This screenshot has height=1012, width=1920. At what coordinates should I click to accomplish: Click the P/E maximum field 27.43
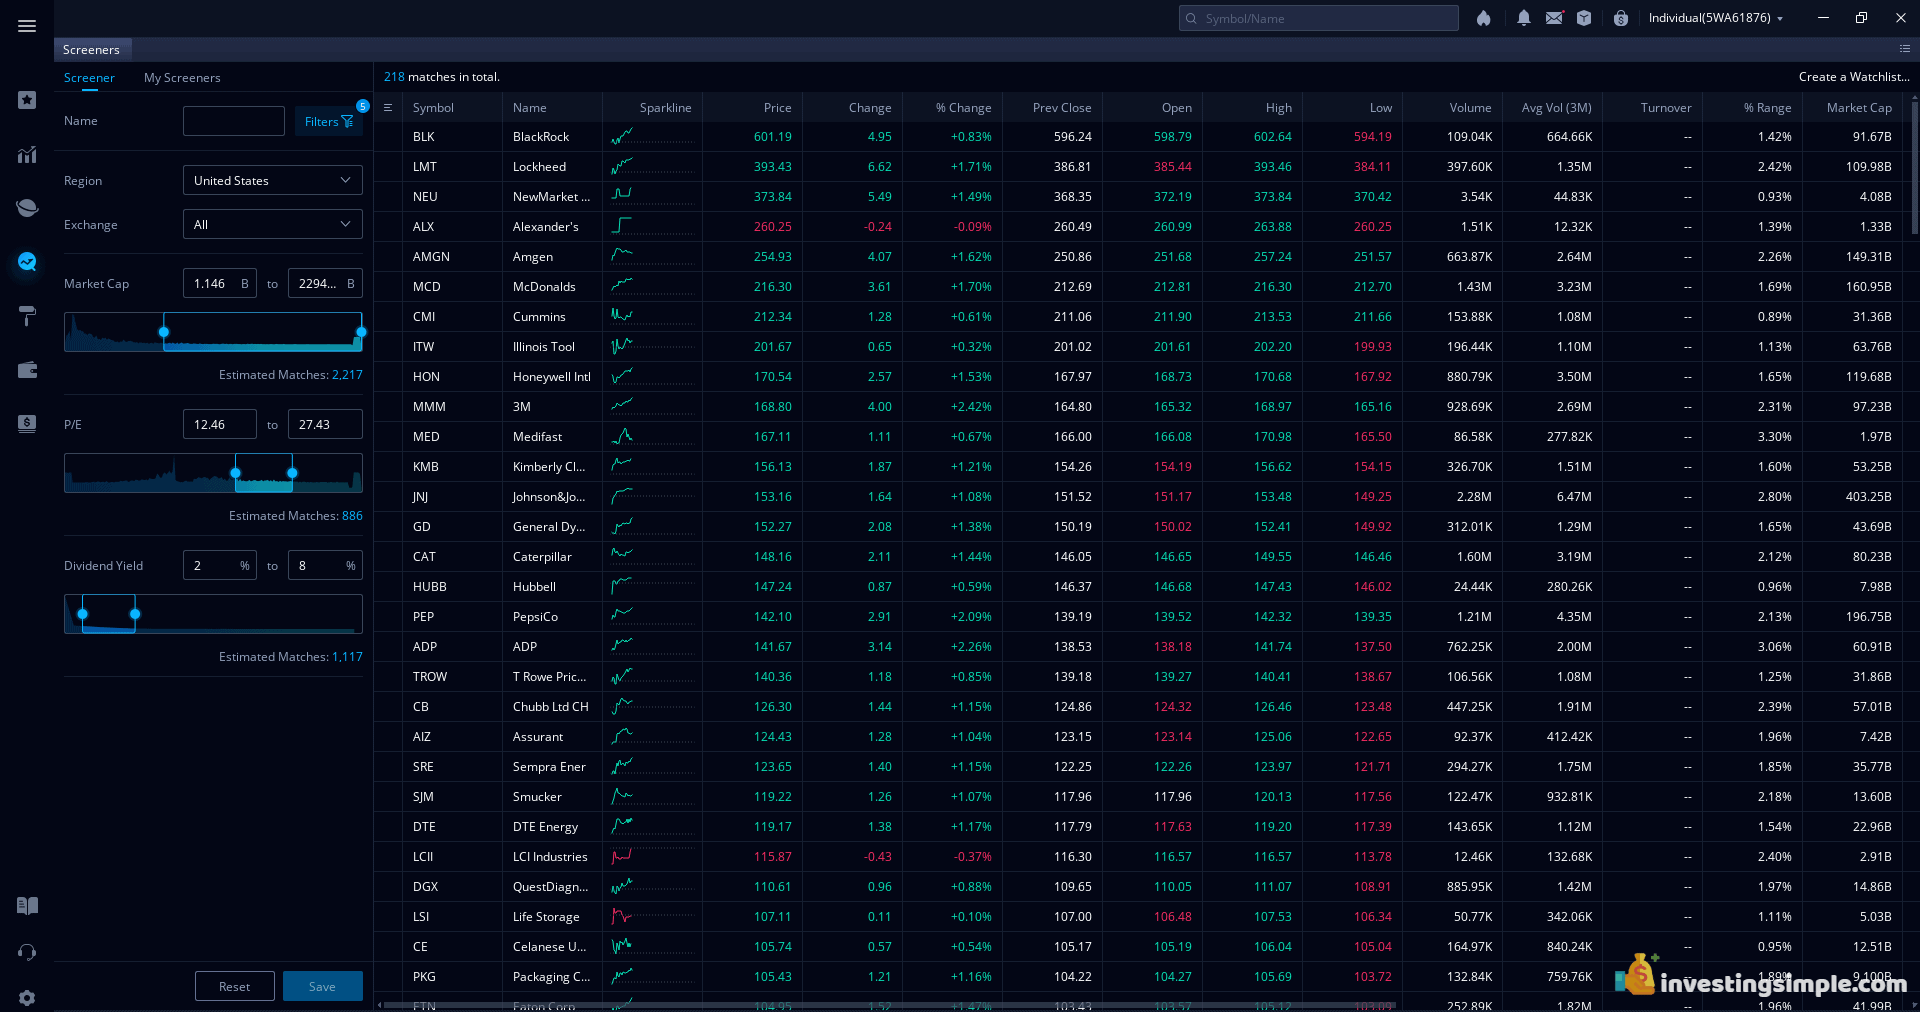tap(325, 425)
